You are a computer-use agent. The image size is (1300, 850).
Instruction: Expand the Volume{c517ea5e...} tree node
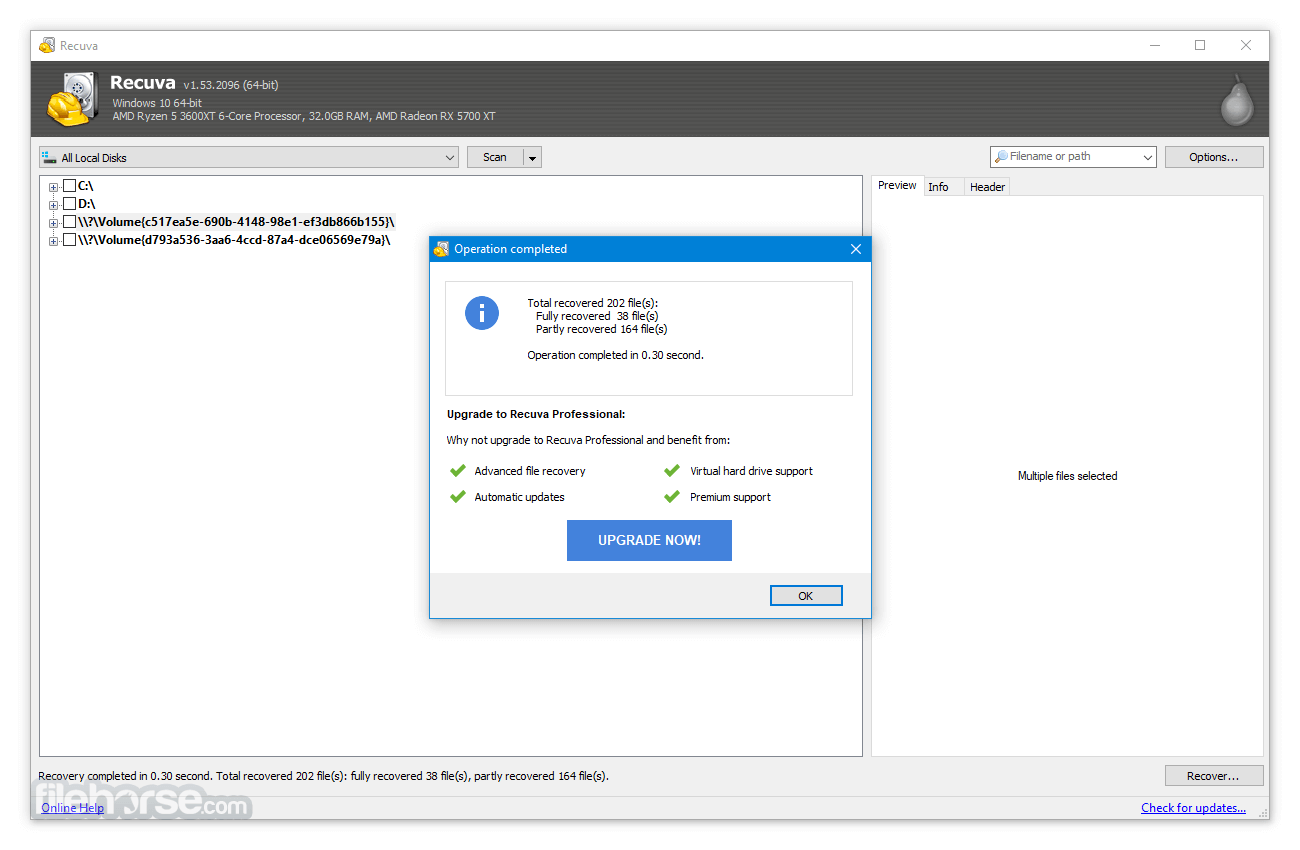click(x=53, y=223)
